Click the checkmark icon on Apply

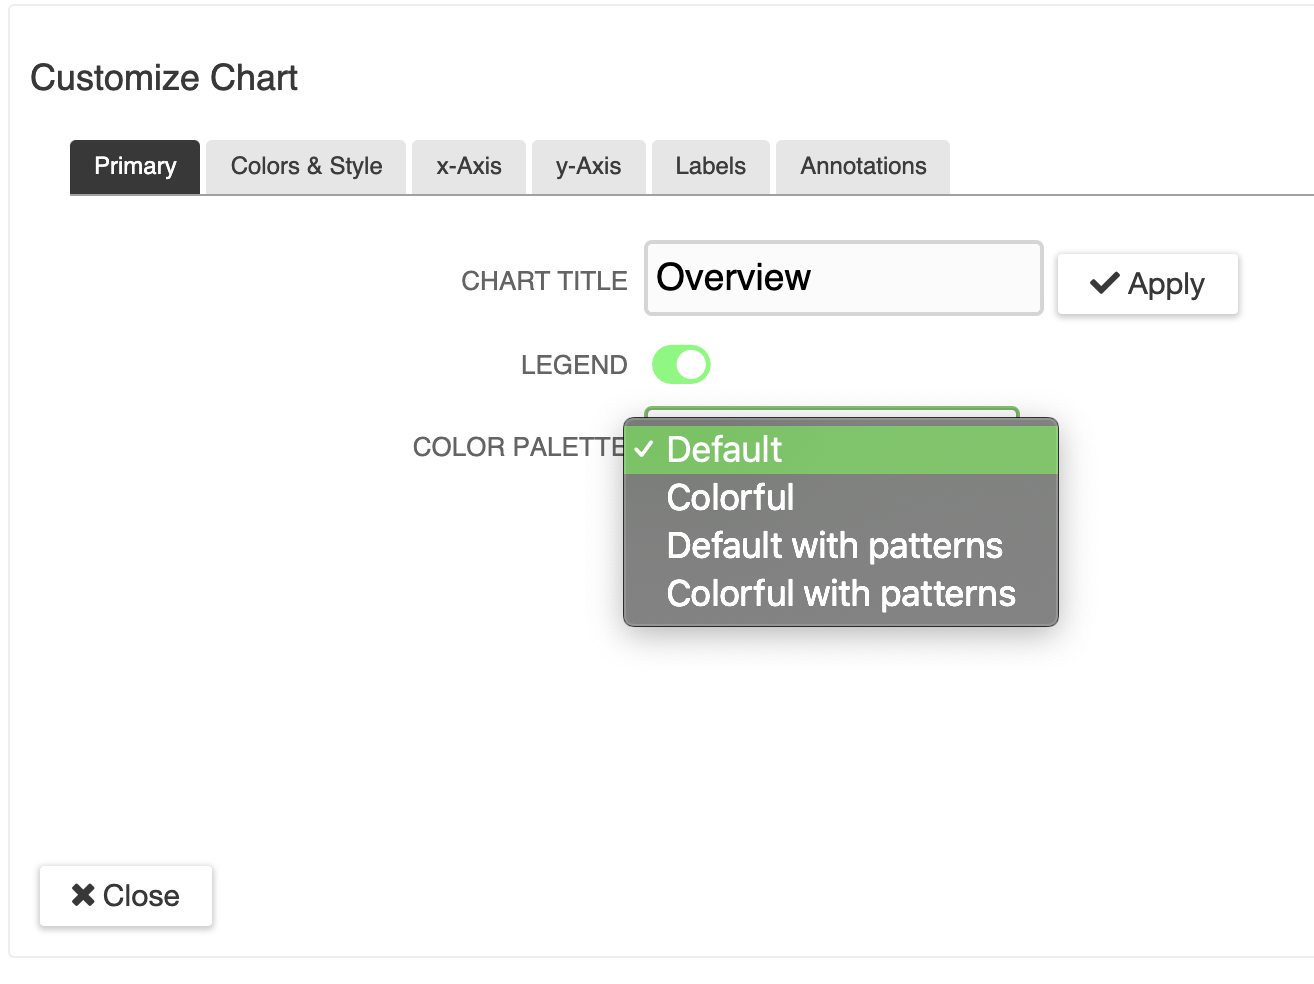point(1104,284)
